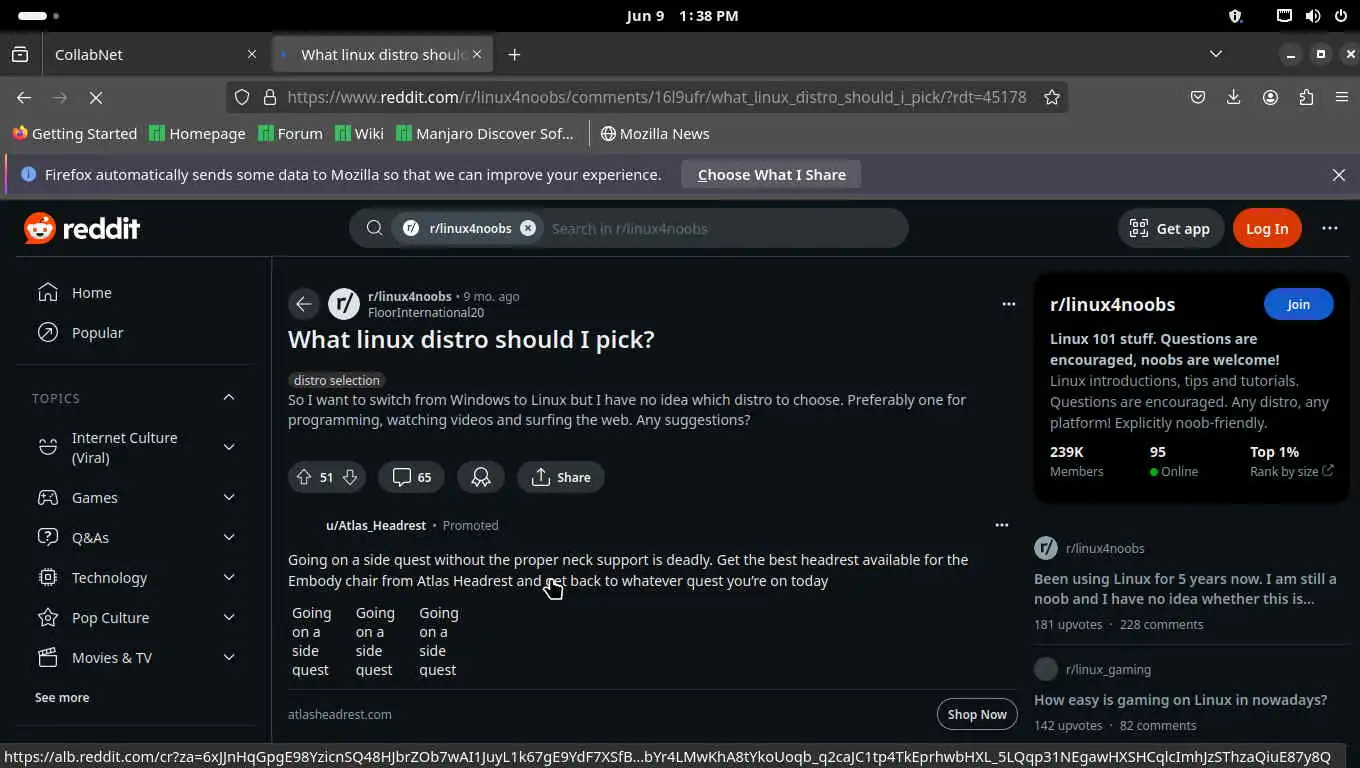Switch to the CollabNet tab
The height and width of the screenshot is (768, 1360).
click(155, 54)
